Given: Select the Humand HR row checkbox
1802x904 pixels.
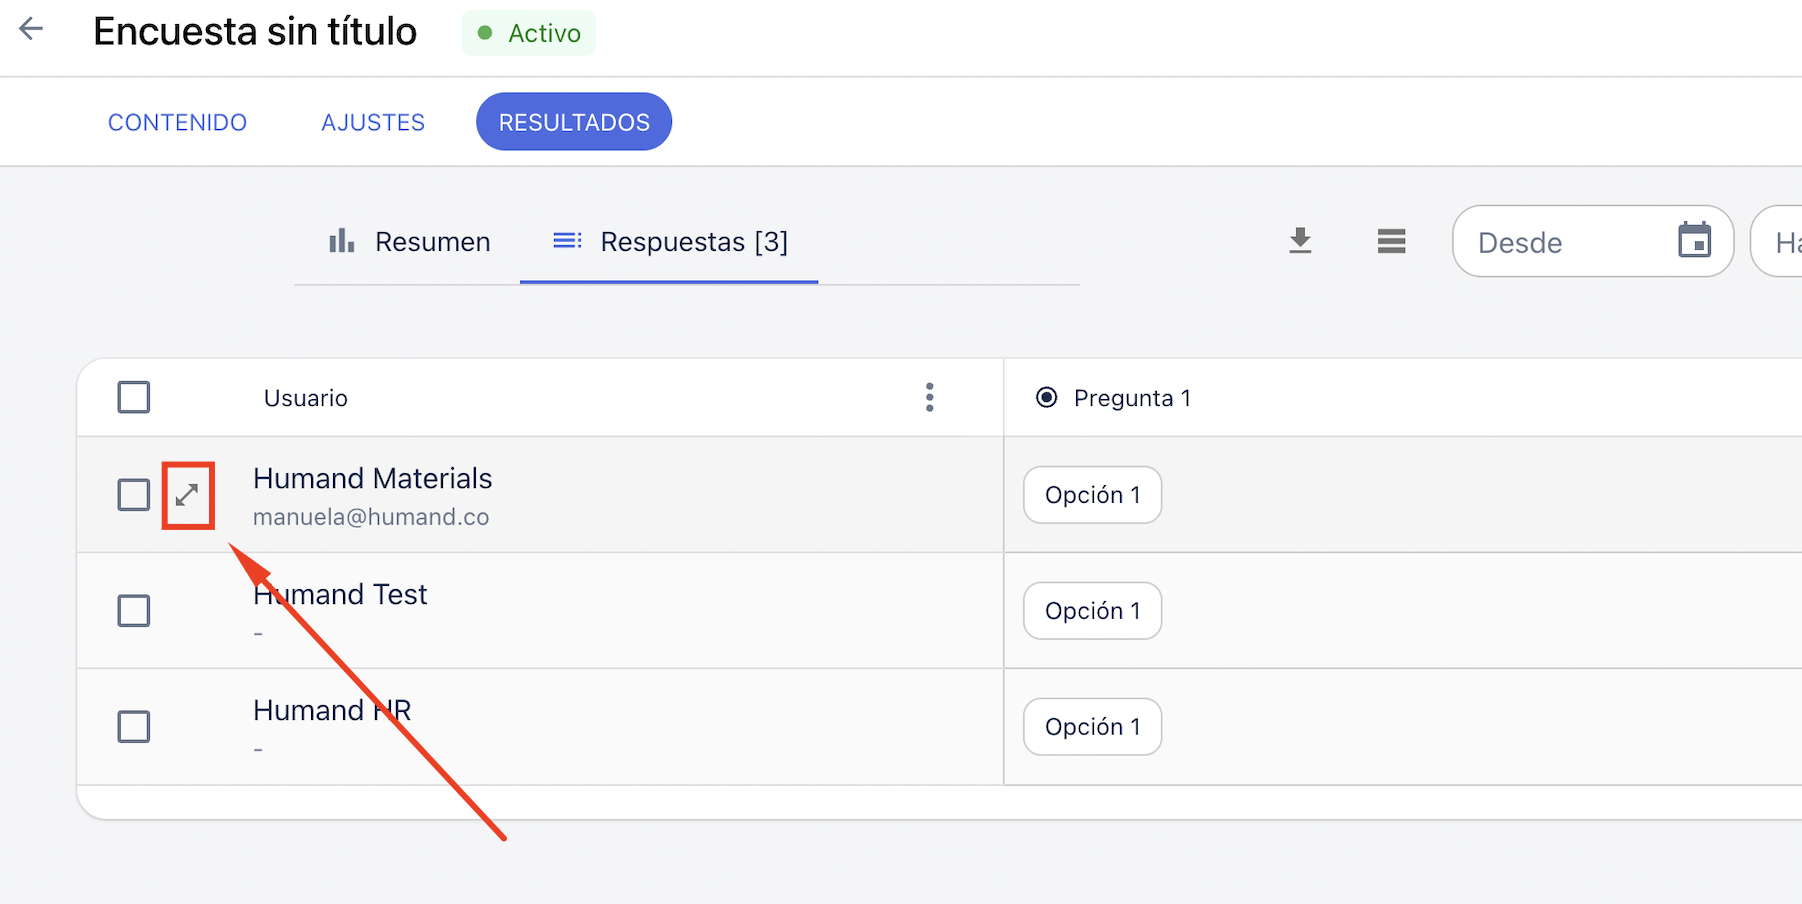Looking at the screenshot, I should tap(134, 727).
